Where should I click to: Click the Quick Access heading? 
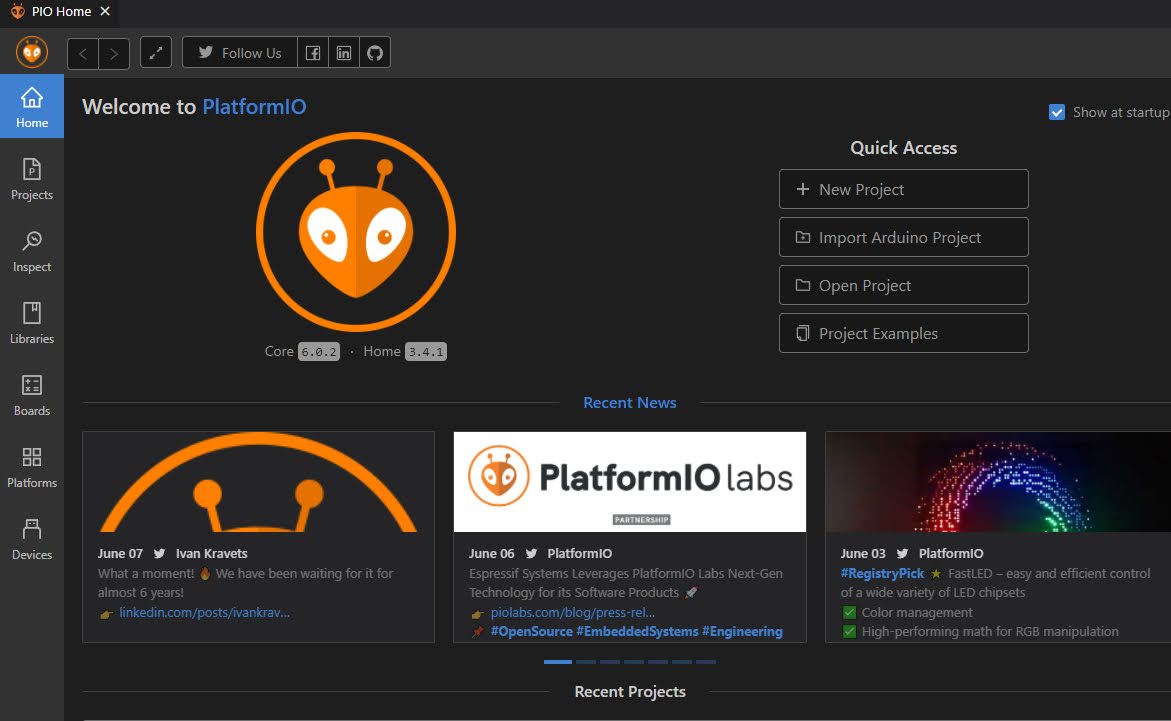click(904, 148)
